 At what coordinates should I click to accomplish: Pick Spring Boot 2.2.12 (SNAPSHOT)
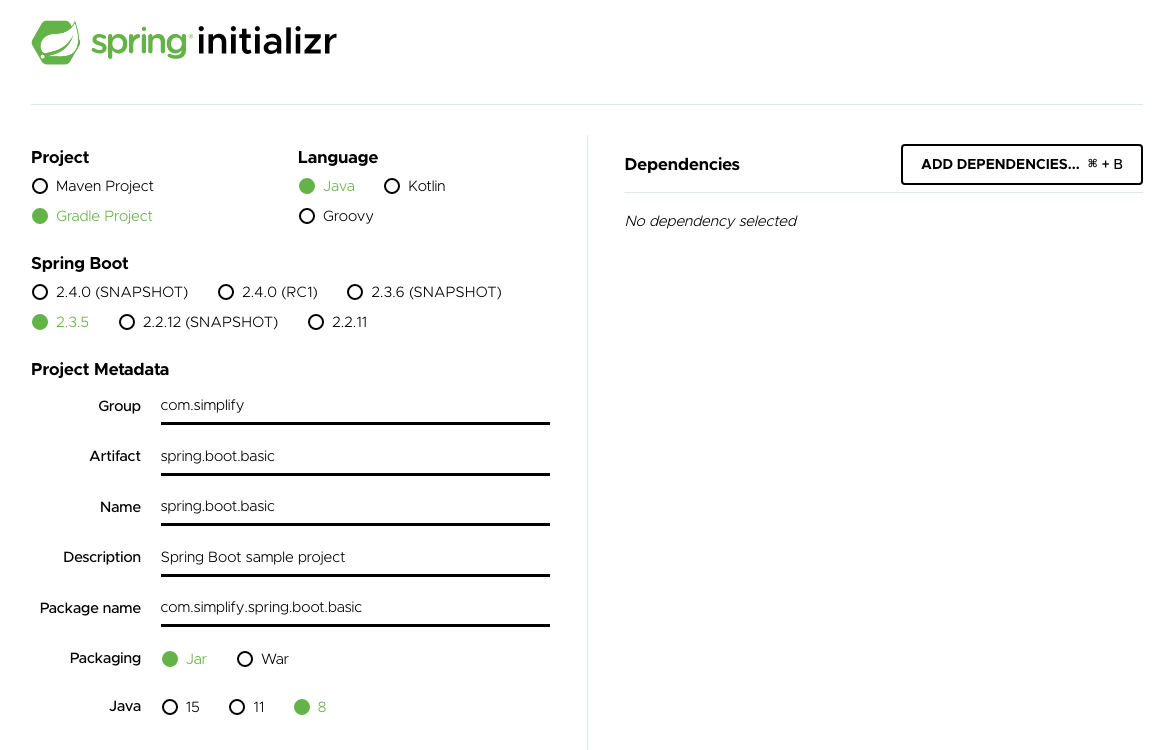click(x=127, y=322)
